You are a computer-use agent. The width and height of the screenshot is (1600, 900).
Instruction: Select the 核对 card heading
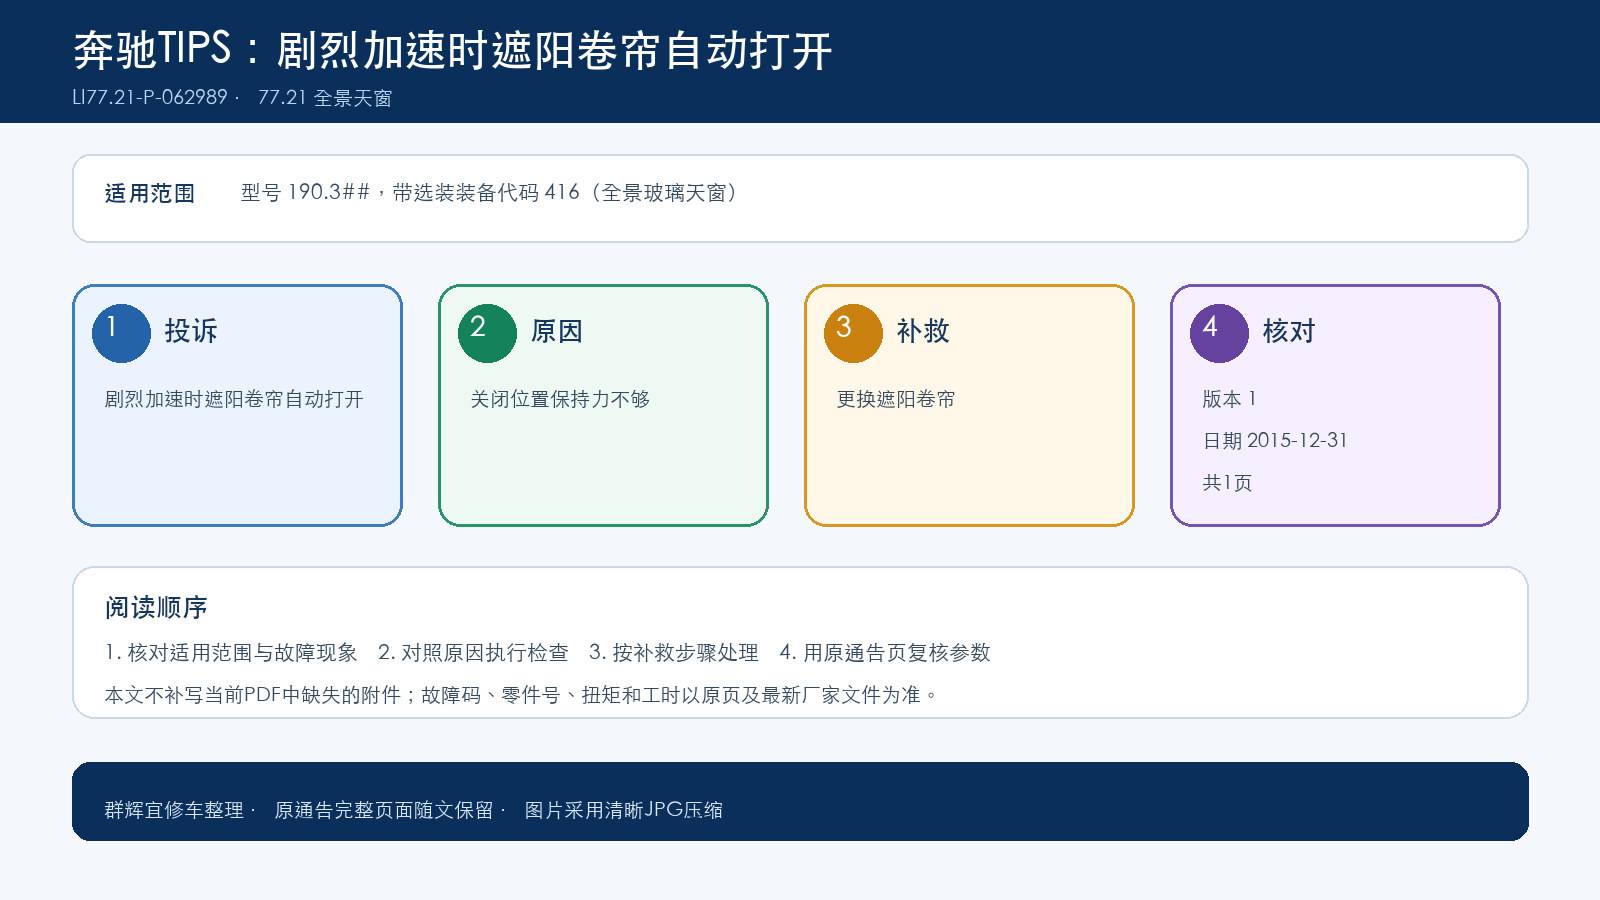[1289, 331]
